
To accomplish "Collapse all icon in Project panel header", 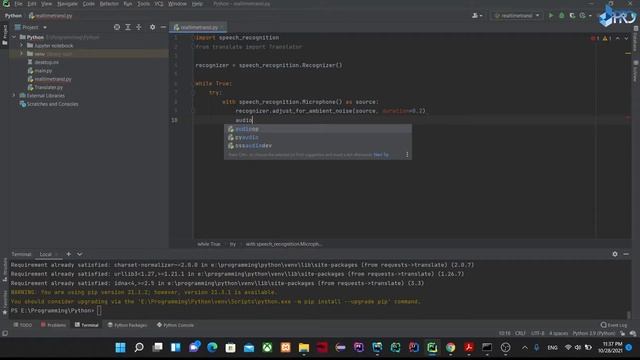I will (139, 27).
